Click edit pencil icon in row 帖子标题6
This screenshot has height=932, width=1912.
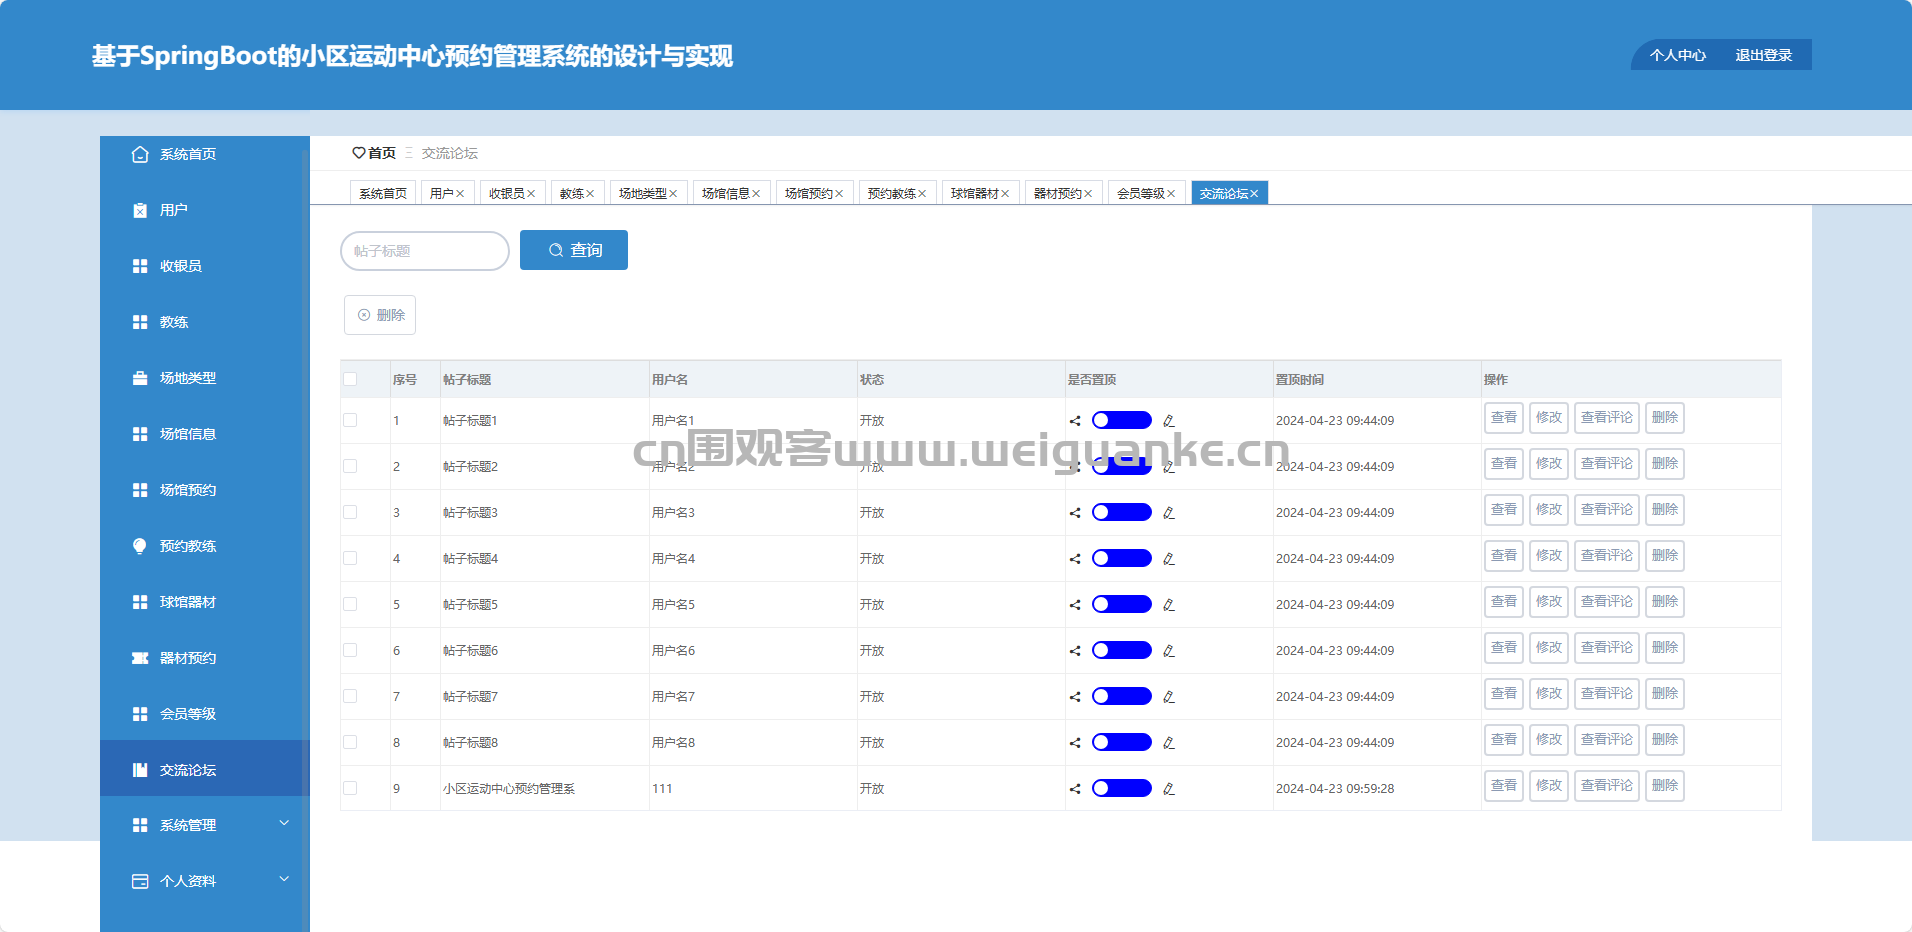point(1169,651)
